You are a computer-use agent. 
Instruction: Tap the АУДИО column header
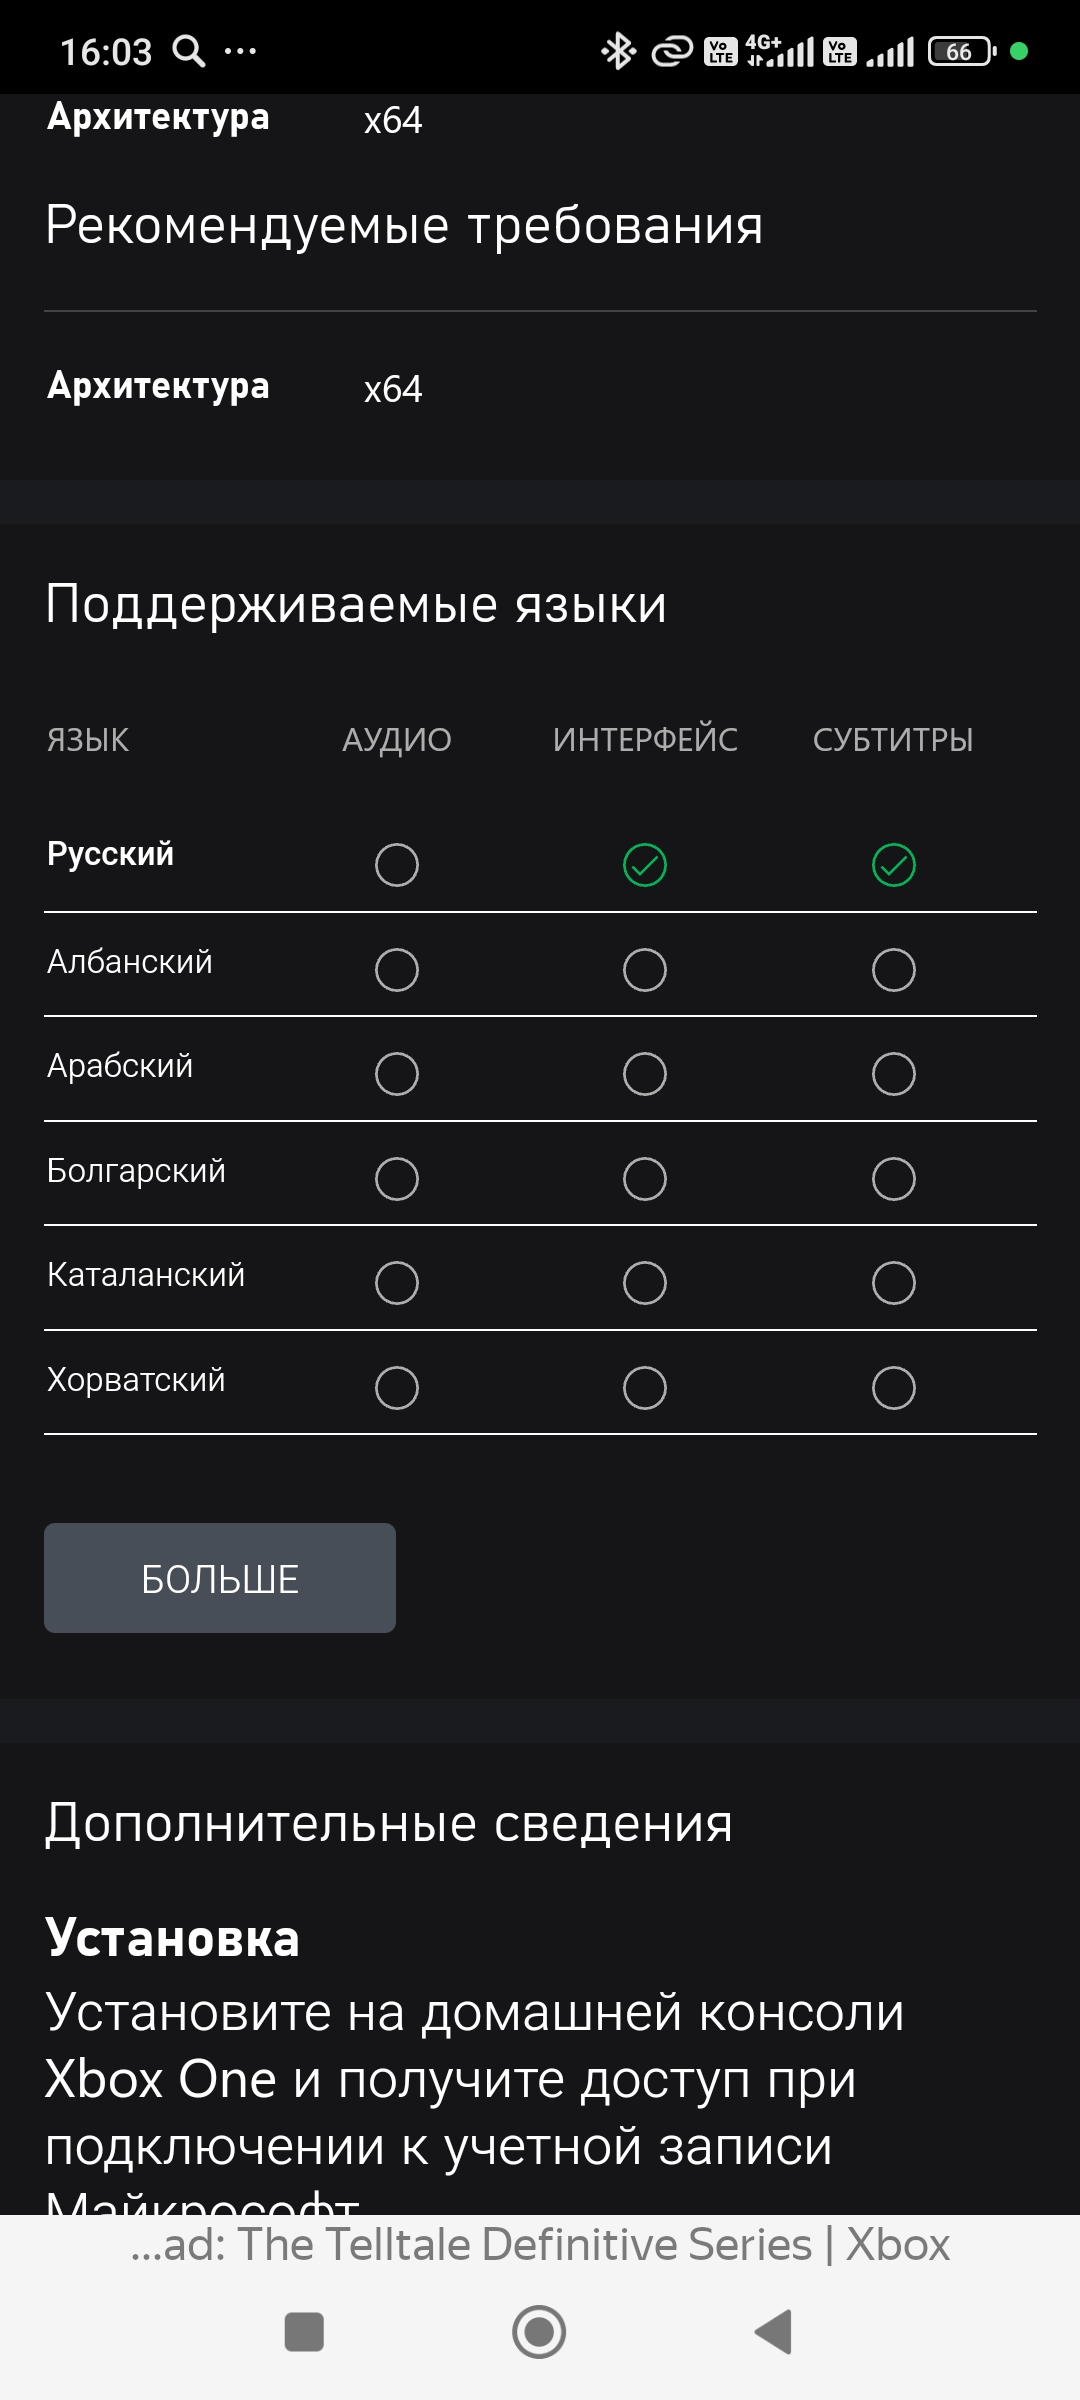pyautogui.click(x=397, y=740)
